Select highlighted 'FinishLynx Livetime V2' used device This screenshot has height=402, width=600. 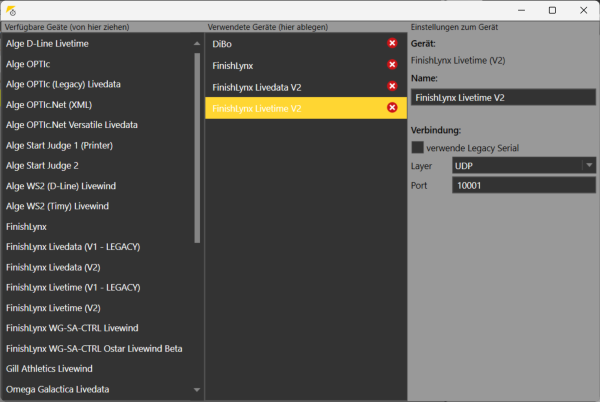click(306, 108)
